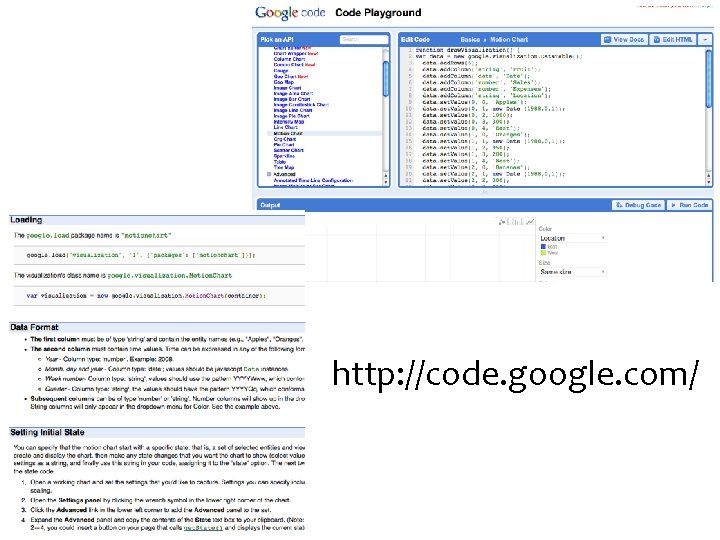Click the http://code.google.com/ URL text
The image size is (720, 540).
(516, 374)
